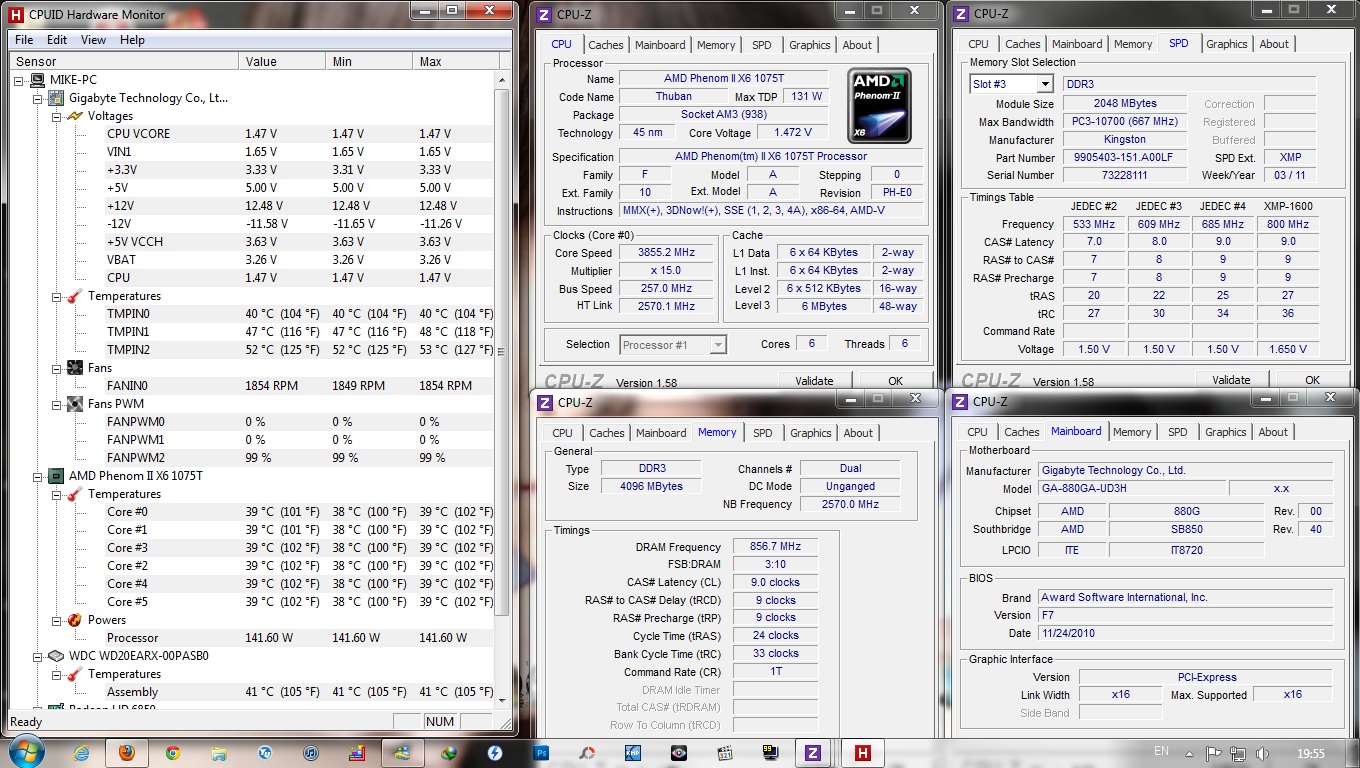Click OK in the CPU-Z processor window
Image resolution: width=1360 pixels, height=768 pixels.
895,381
